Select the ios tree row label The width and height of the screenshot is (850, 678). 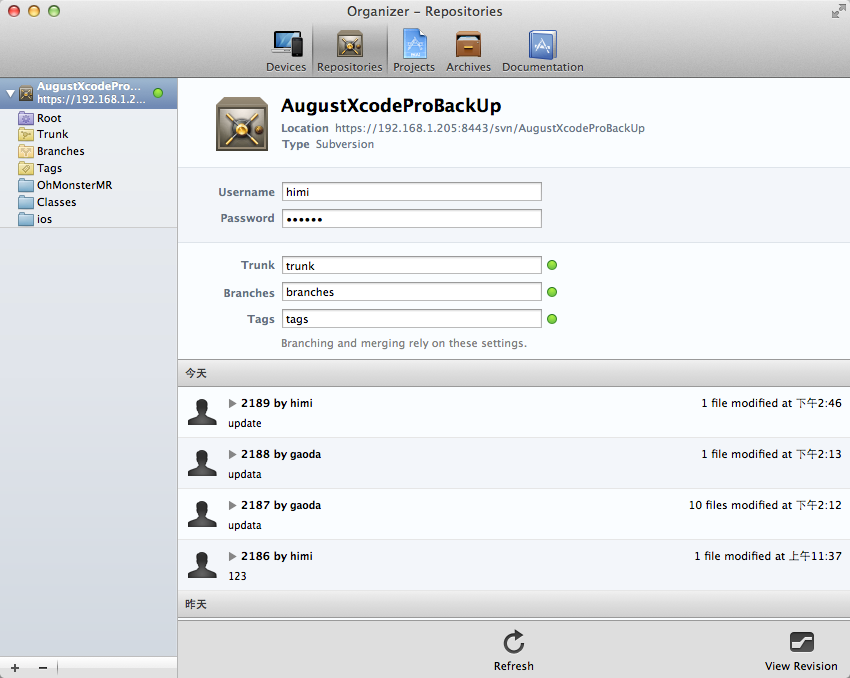click(x=44, y=219)
